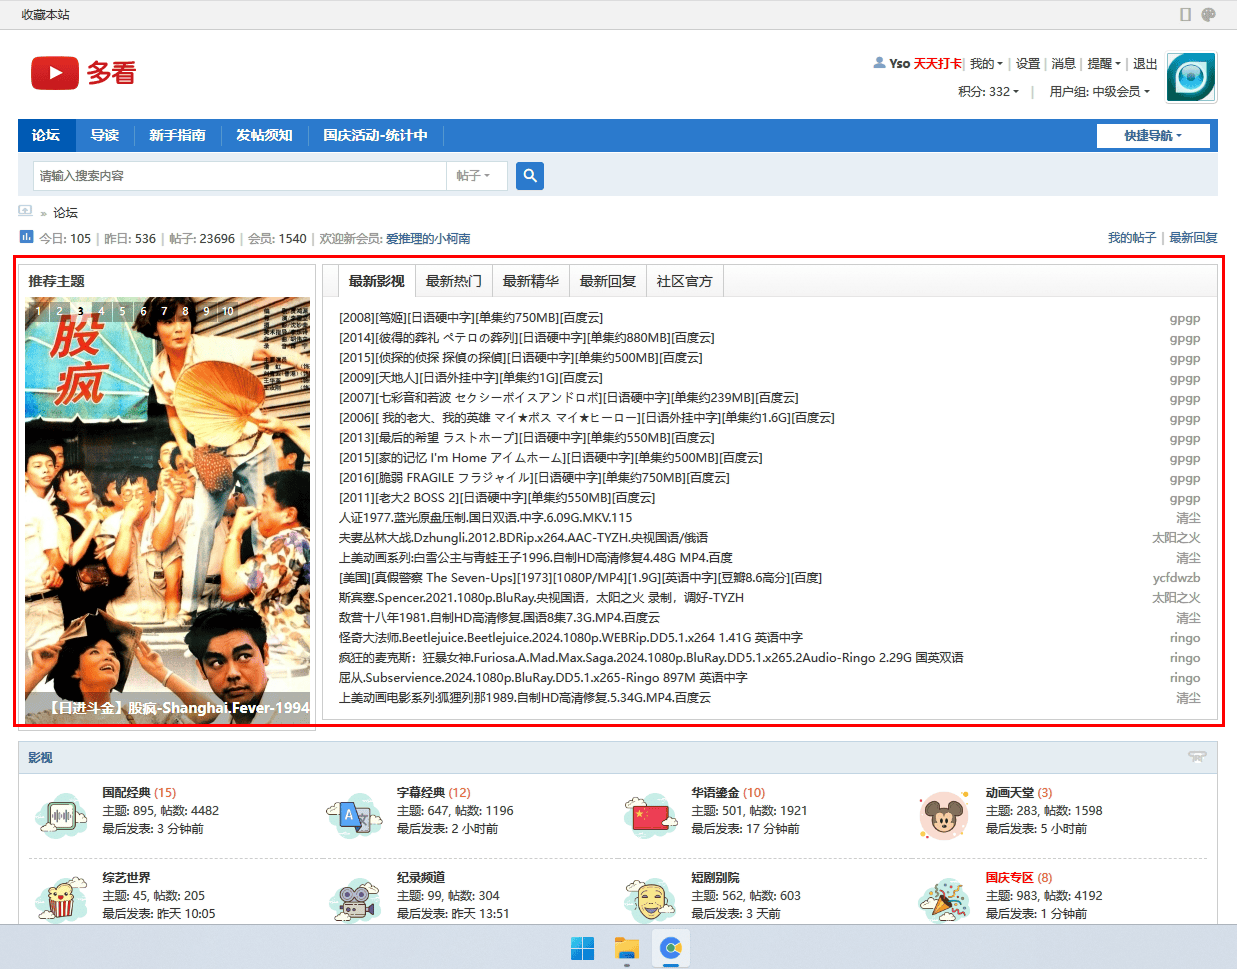Expand the 快捷导航 dropdown
Viewport: 1237px width, 969px height.
pyautogui.click(x=1152, y=136)
